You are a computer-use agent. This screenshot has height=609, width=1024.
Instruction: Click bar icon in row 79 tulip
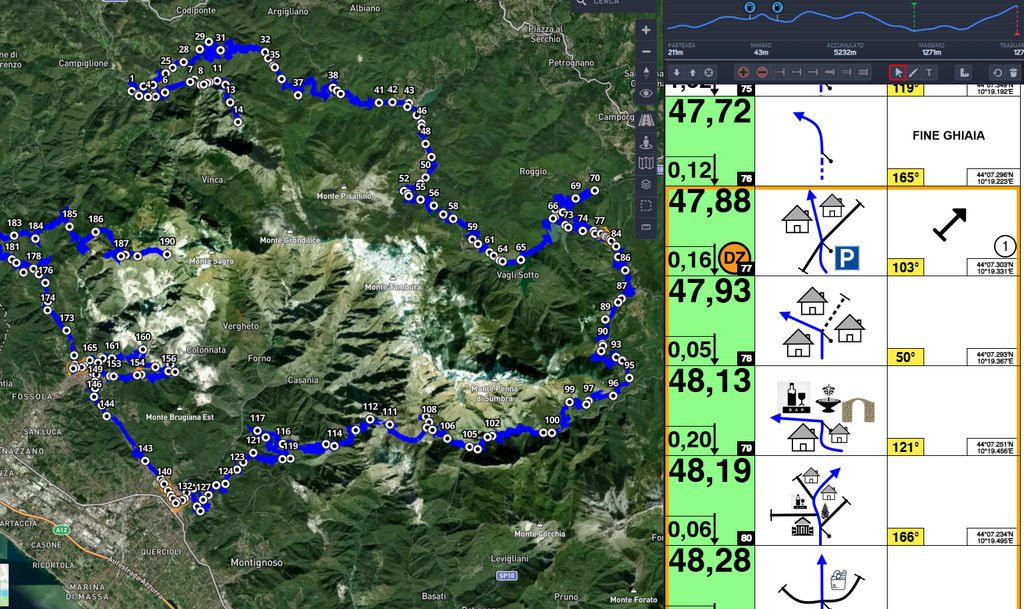[793, 398]
